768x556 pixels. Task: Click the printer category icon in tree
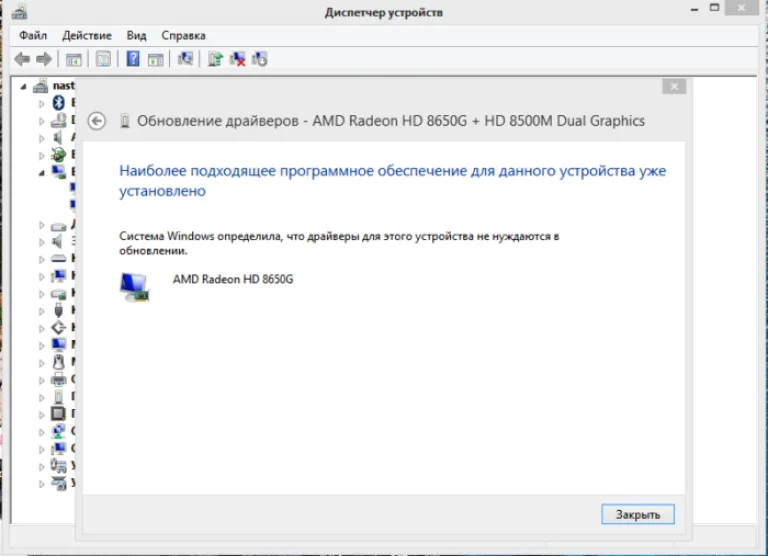click(x=58, y=379)
